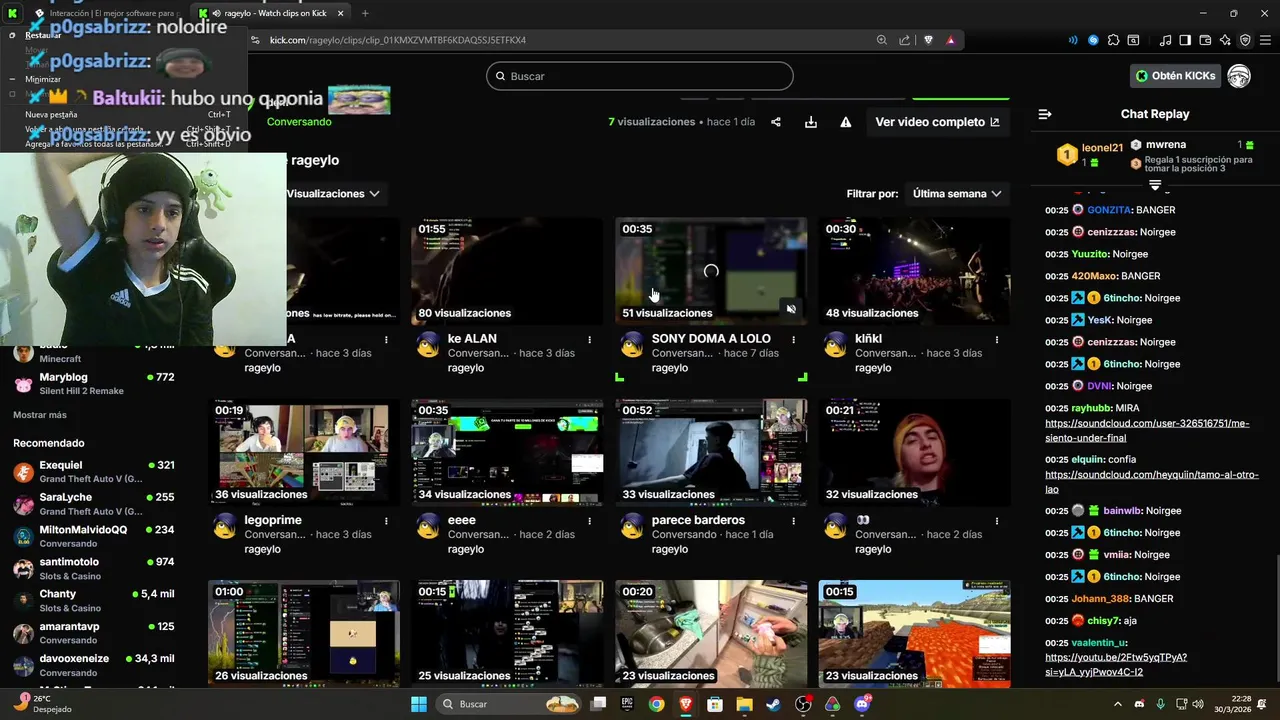The image size is (1280, 720).
Task: Open the Exequiel recommended channel
Action: [94, 471]
